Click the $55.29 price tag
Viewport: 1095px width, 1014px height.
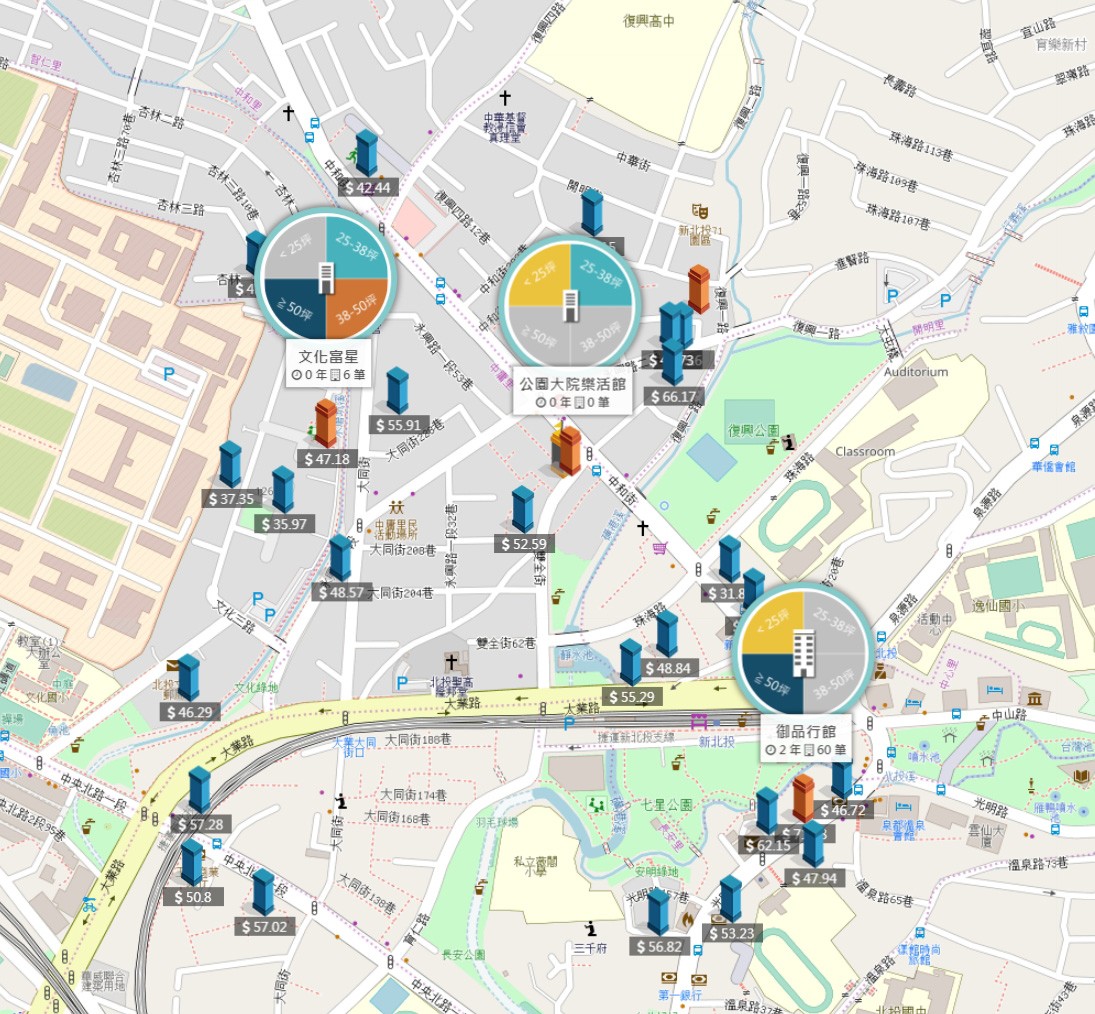pos(632,696)
